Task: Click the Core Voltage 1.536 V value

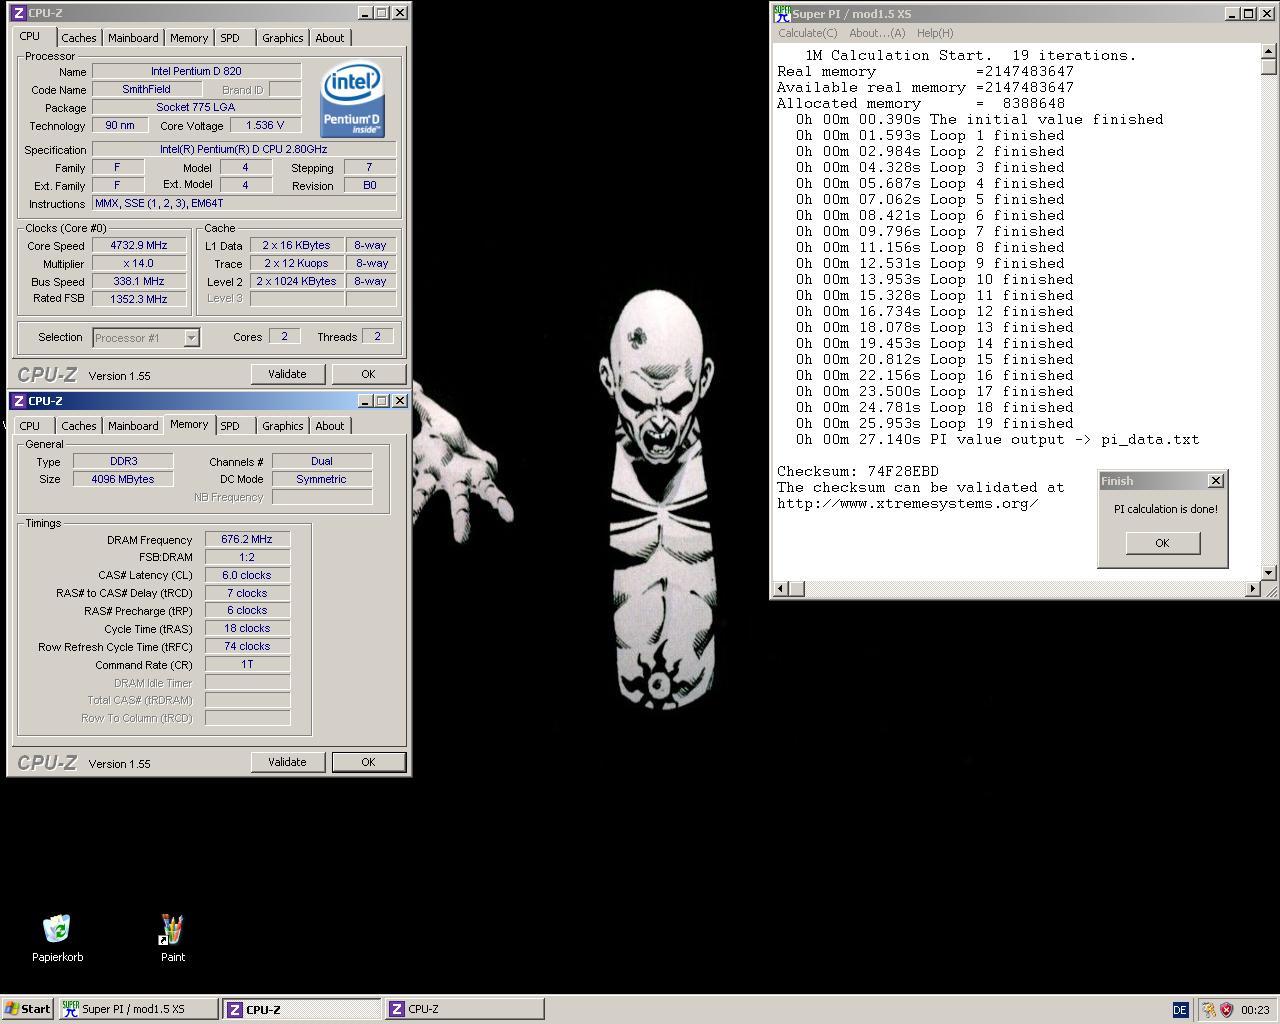Action: click(265, 125)
